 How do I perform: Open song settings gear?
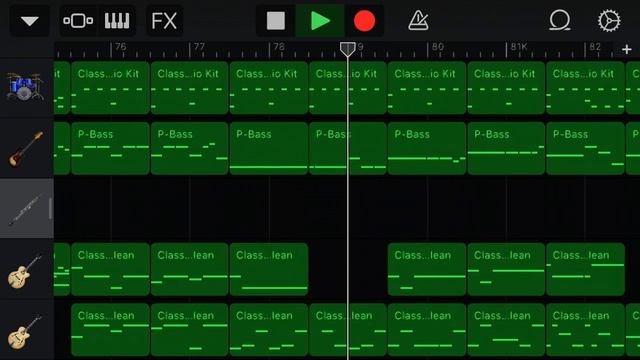[x=609, y=20]
